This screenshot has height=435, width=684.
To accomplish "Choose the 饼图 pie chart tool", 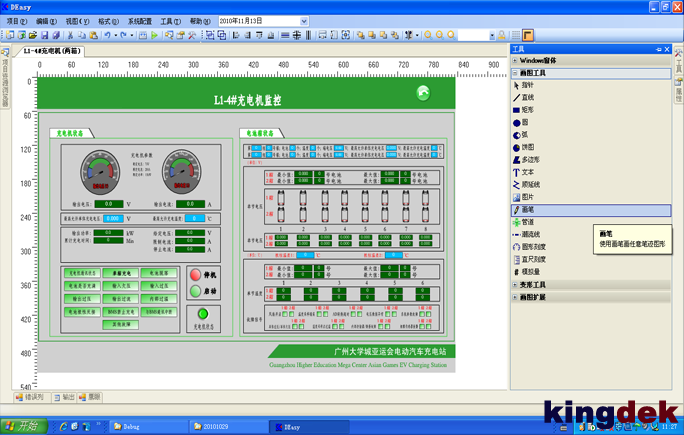I will click(x=527, y=147).
